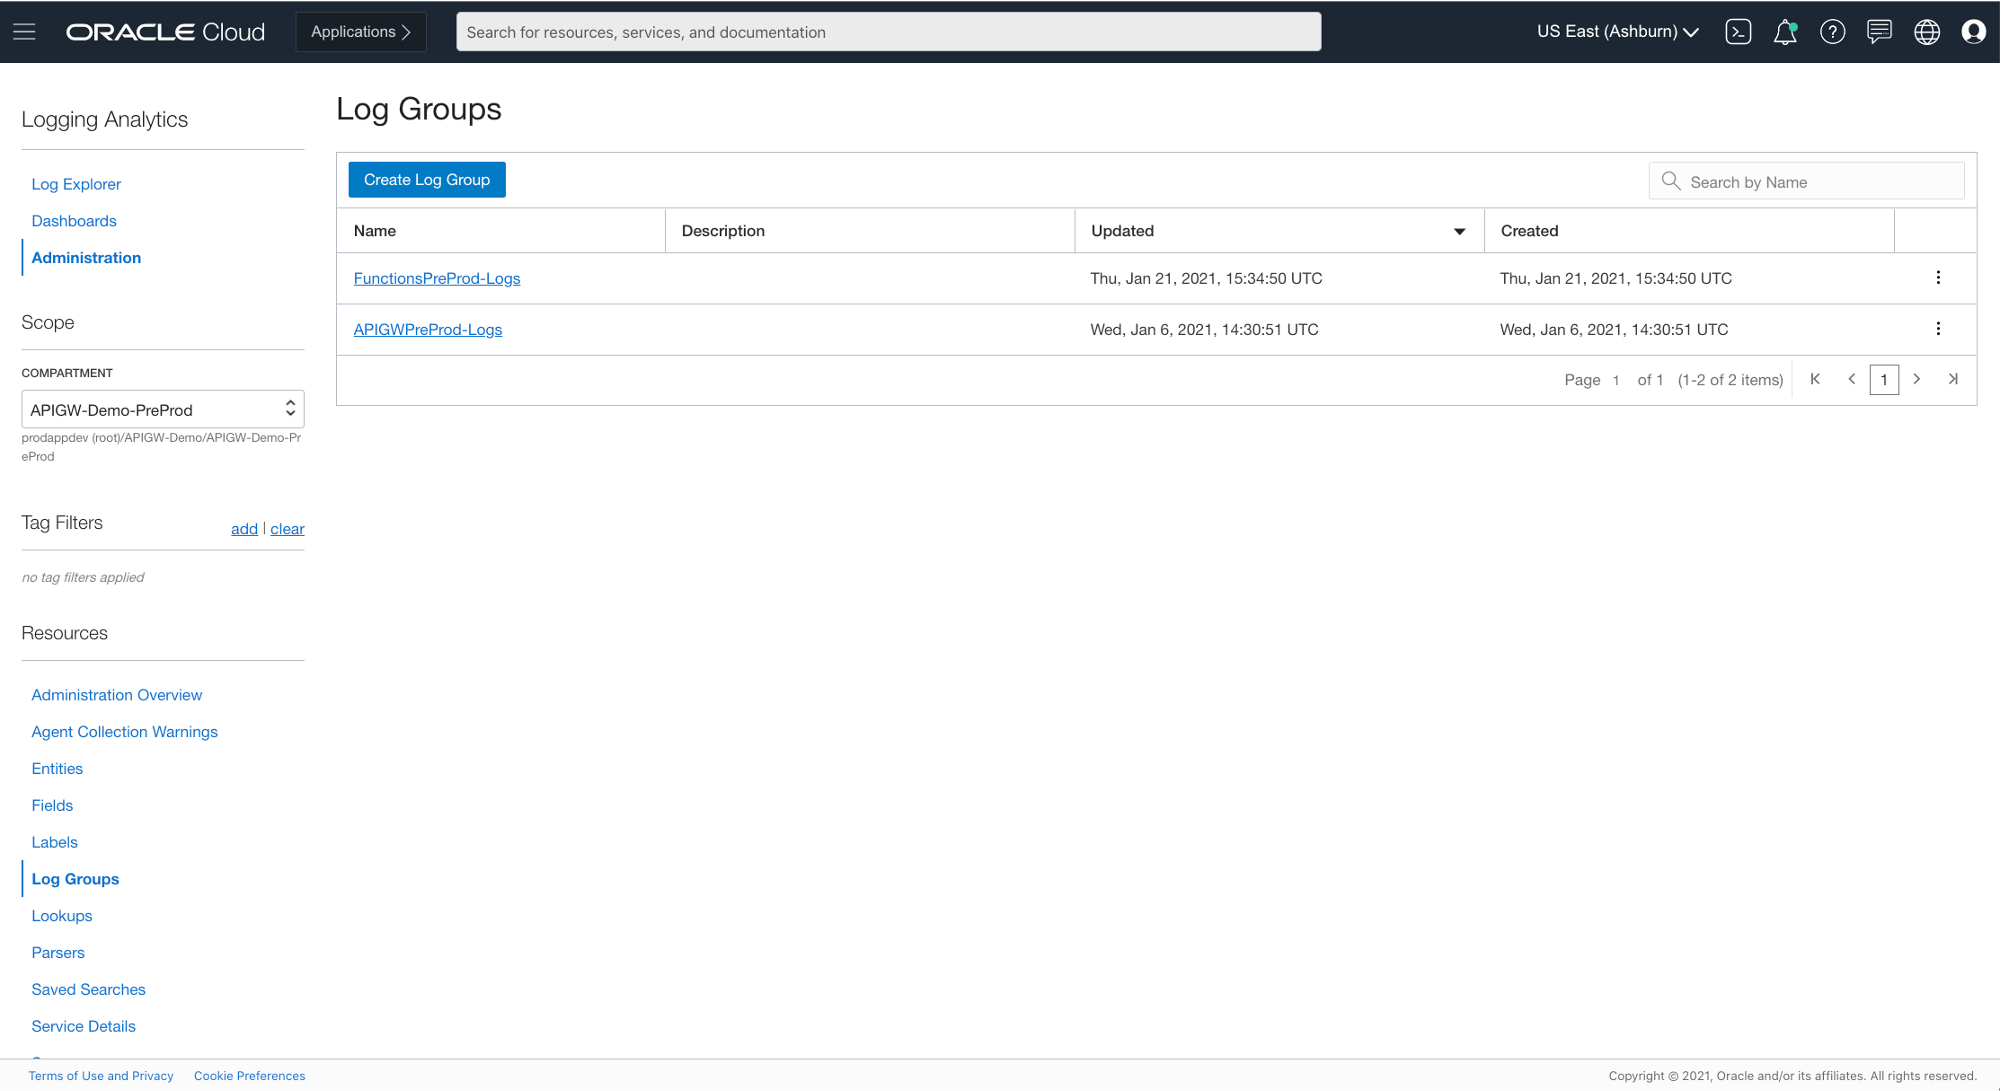2002x1091 pixels.
Task: Open the APIGW-Demo-PreProd compartment selector
Action: [x=162, y=409]
